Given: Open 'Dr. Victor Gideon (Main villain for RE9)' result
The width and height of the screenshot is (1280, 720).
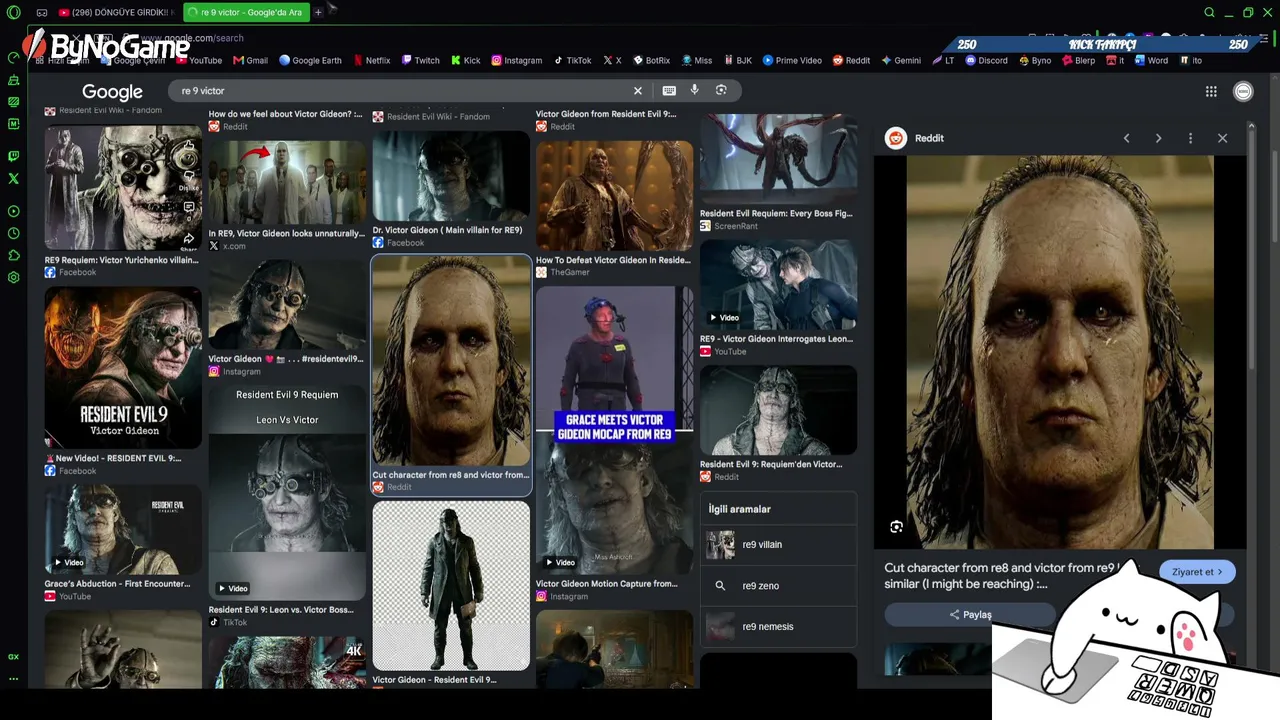Looking at the screenshot, I should tap(451, 190).
